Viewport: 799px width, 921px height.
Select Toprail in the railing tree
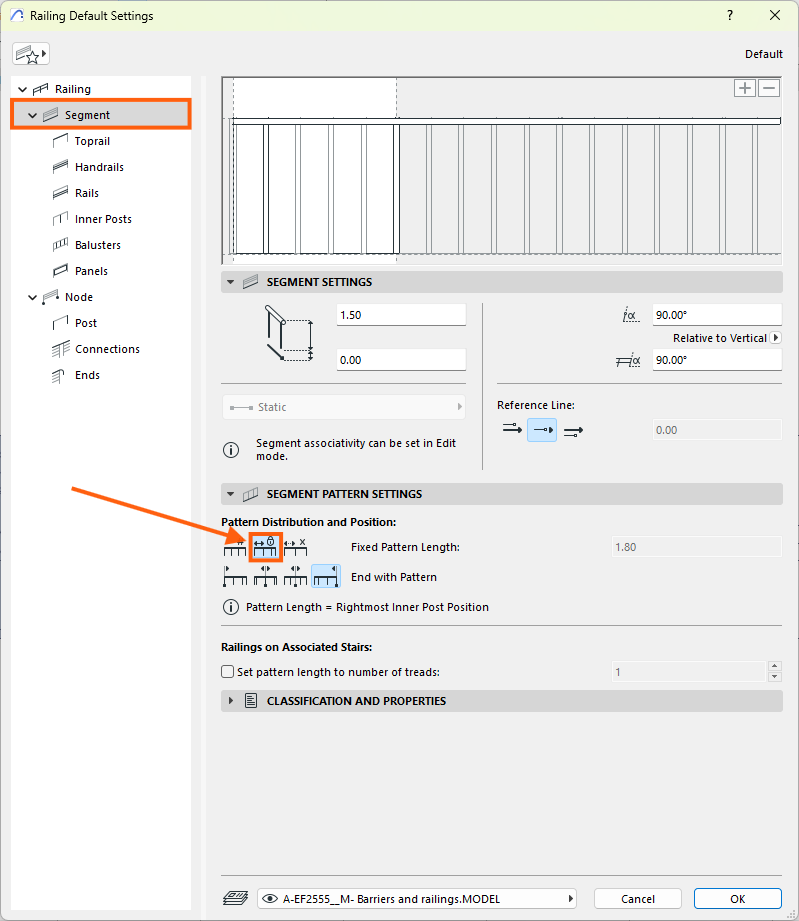pos(92,141)
